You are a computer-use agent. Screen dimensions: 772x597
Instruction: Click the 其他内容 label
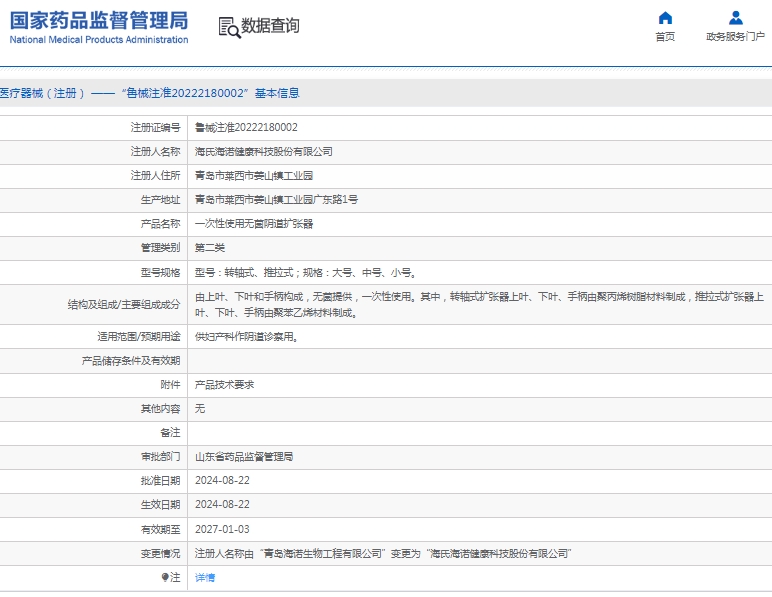click(161, 408)
